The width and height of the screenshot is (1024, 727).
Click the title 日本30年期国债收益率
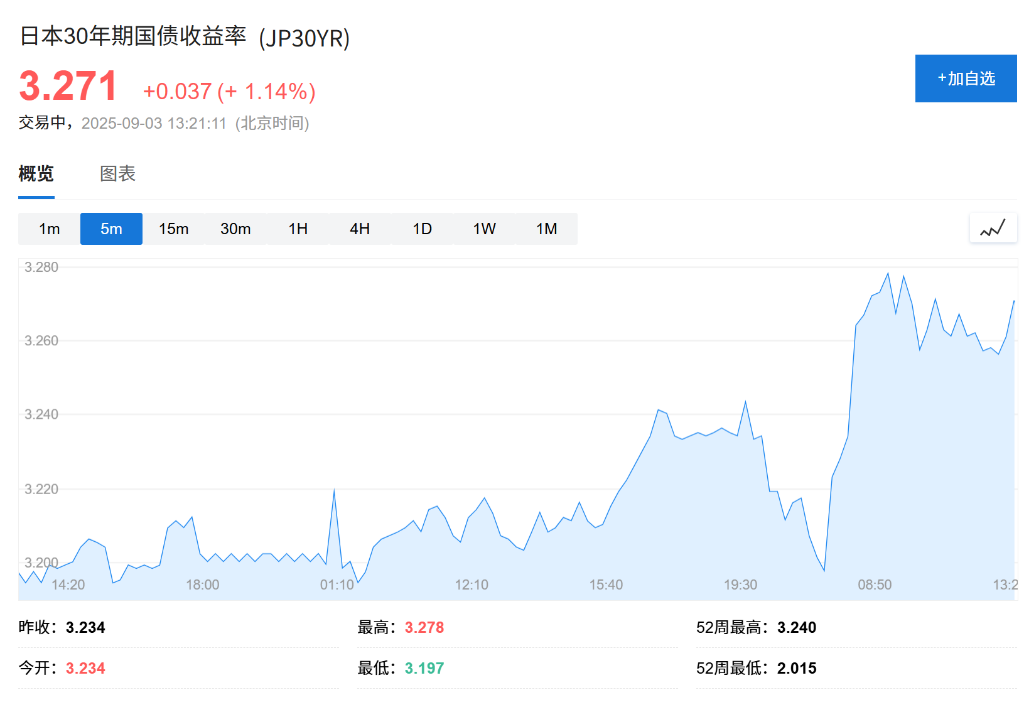(133, 36)
